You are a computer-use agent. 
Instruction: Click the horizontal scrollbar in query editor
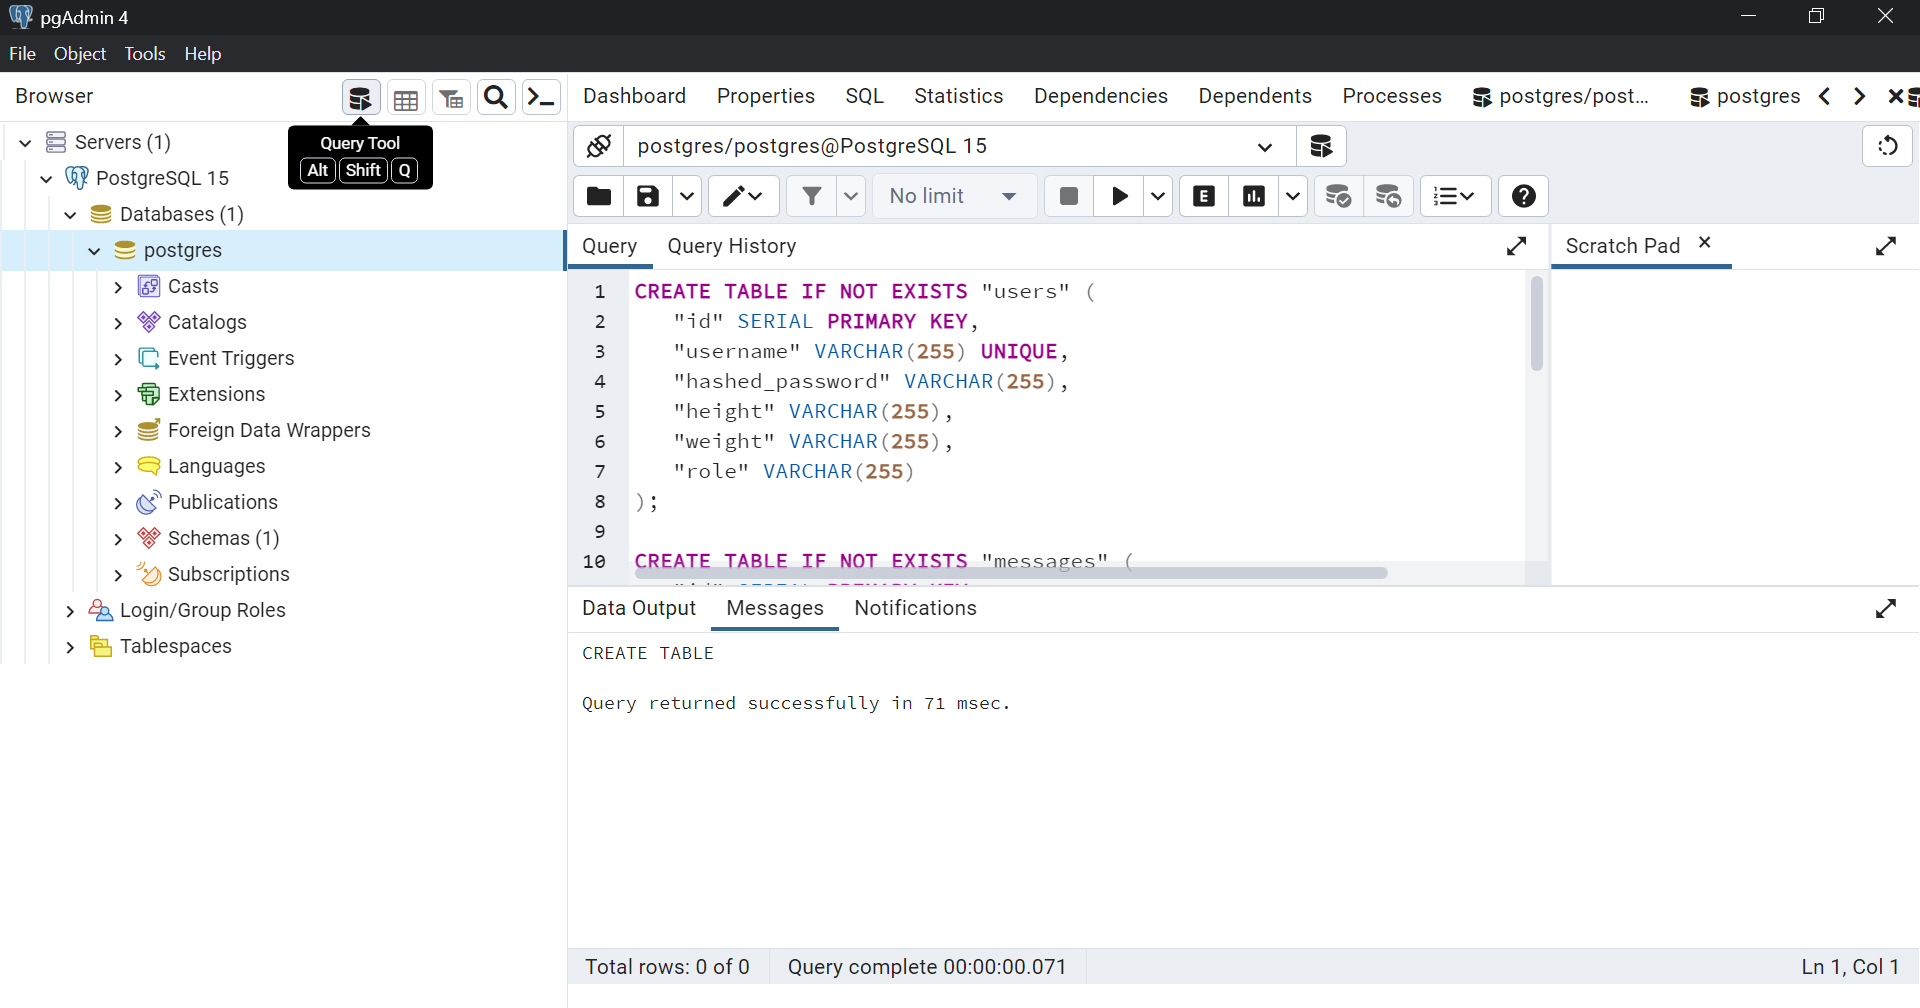pyautogui.click(x=1010, y=573)
